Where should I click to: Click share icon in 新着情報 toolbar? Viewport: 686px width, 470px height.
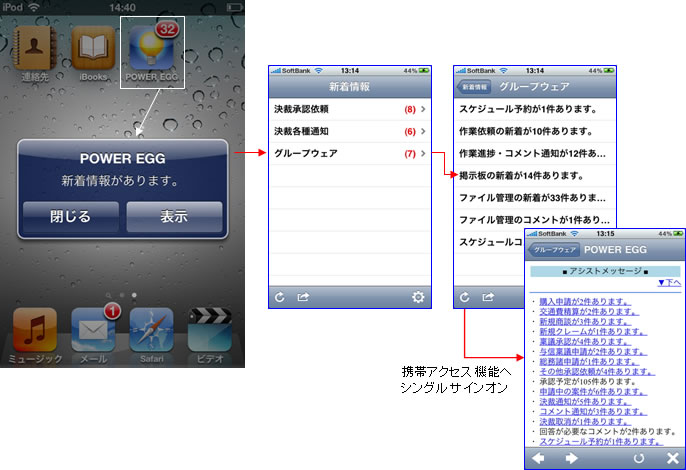point(303,297)
